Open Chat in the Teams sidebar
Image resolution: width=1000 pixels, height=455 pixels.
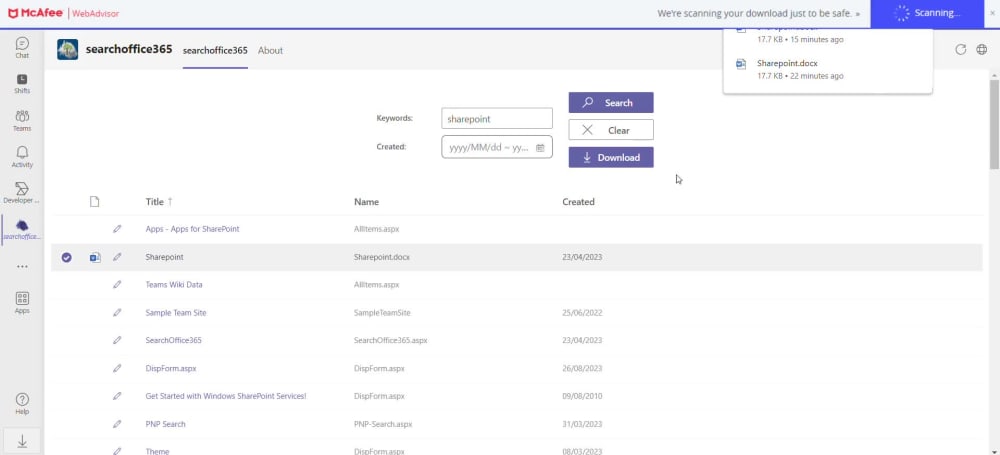[22, 48]
